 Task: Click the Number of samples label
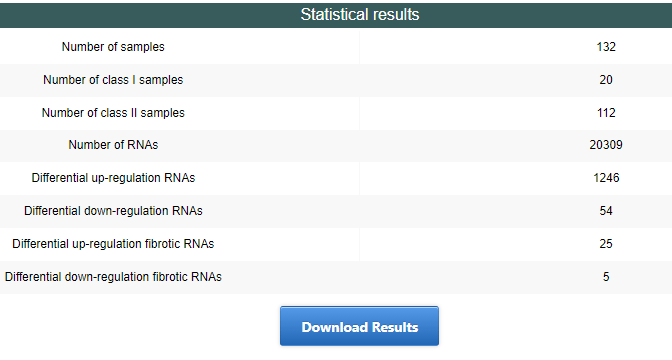click(x=113, y=47)
